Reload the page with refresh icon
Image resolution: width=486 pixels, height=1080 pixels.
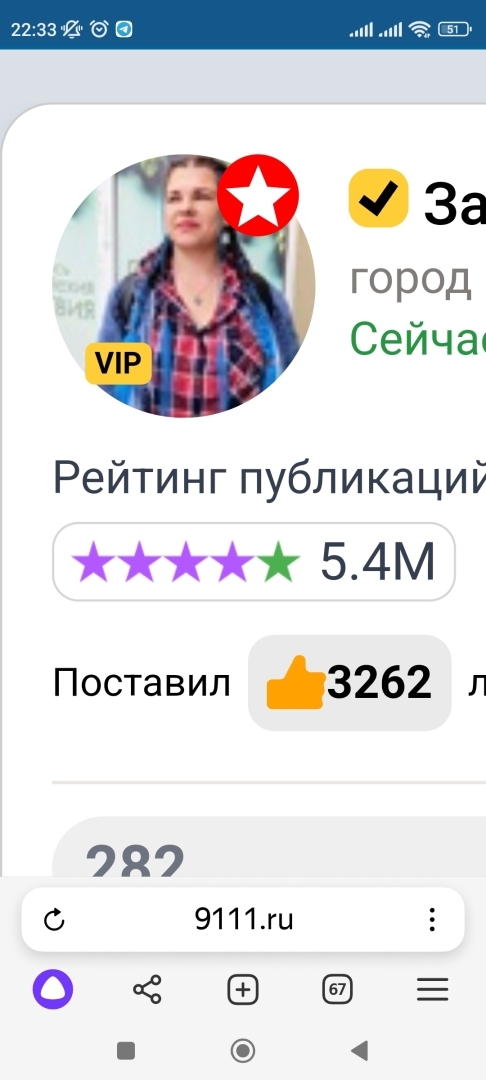(x=54, y=920)
